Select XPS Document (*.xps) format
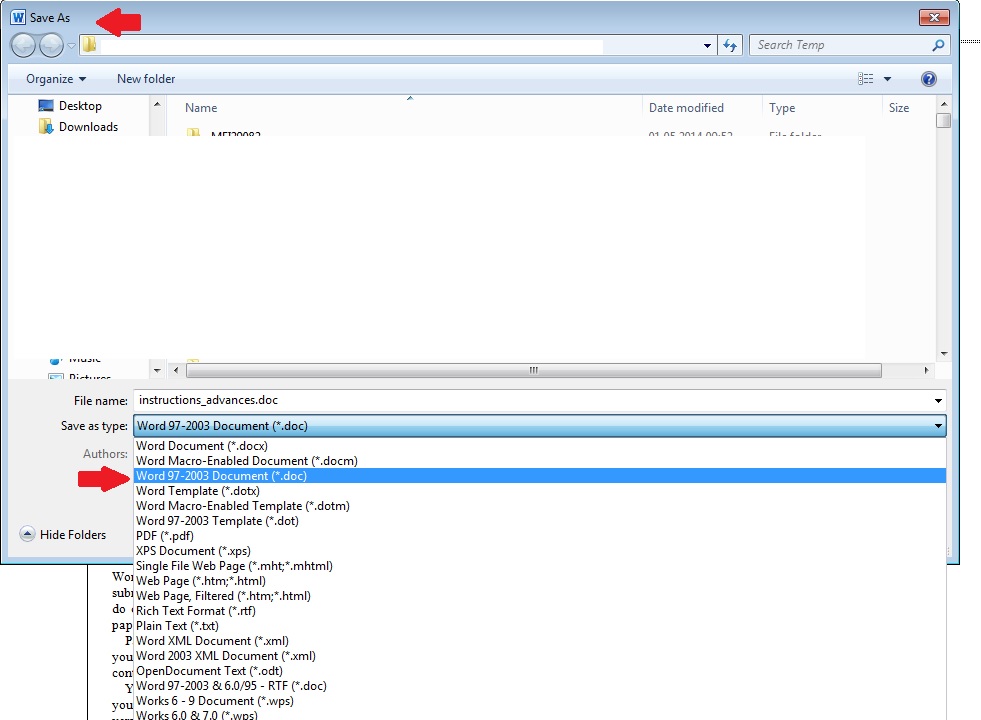 pos(540,551)
